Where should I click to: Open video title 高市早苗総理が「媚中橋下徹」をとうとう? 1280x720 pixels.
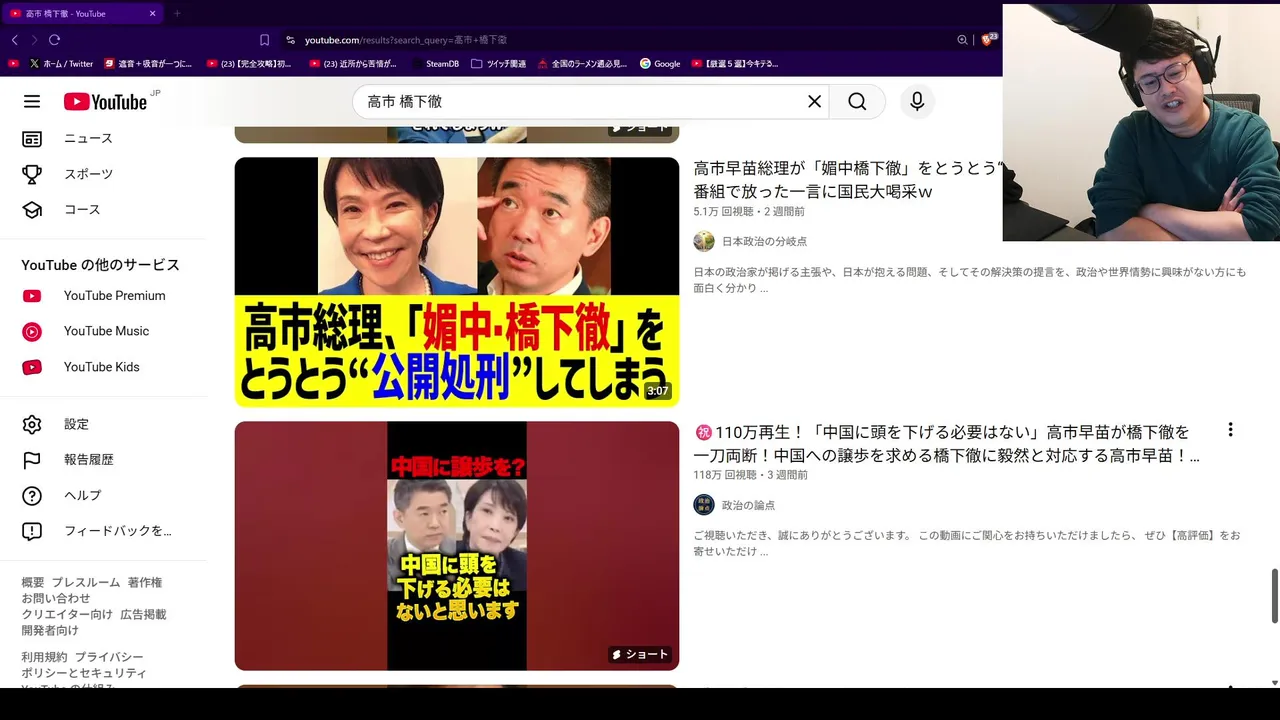848,180
